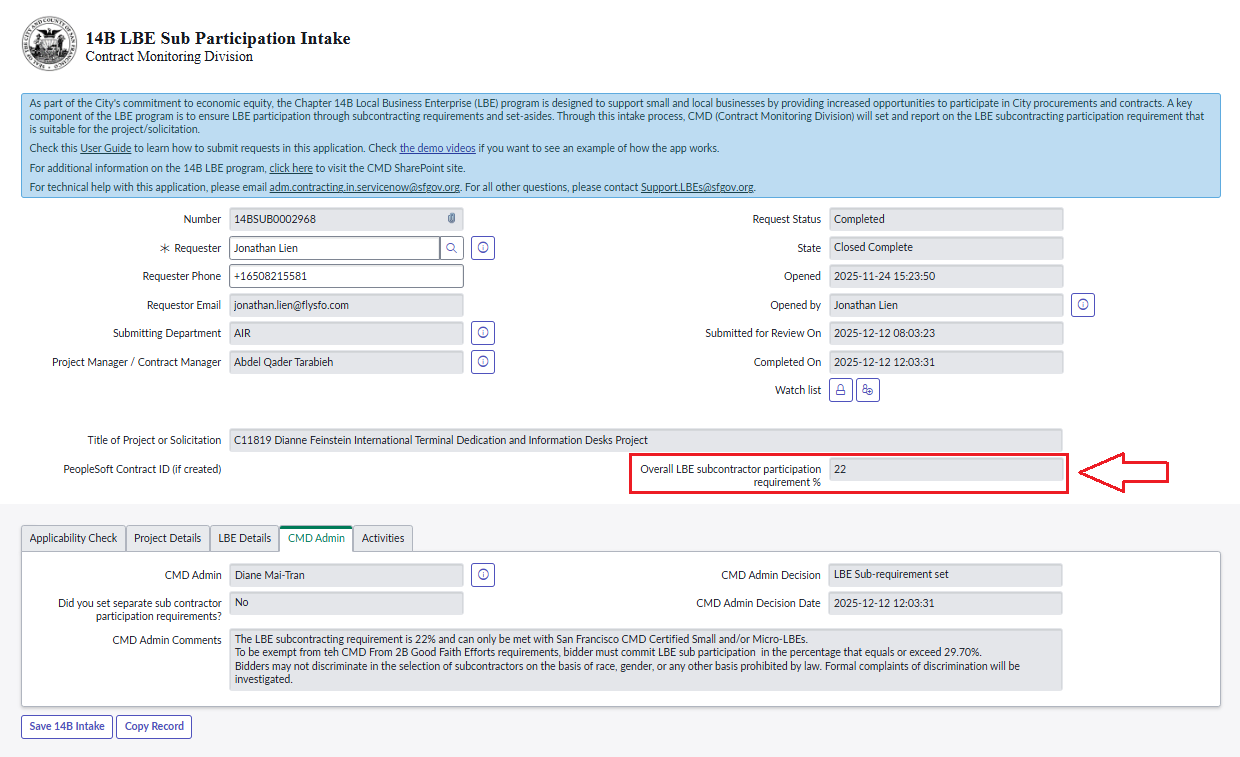Click the San Francisco city seal logo
Viewport: 1240px width, 757px height.
pyautogui.click(x=47, y=46)
